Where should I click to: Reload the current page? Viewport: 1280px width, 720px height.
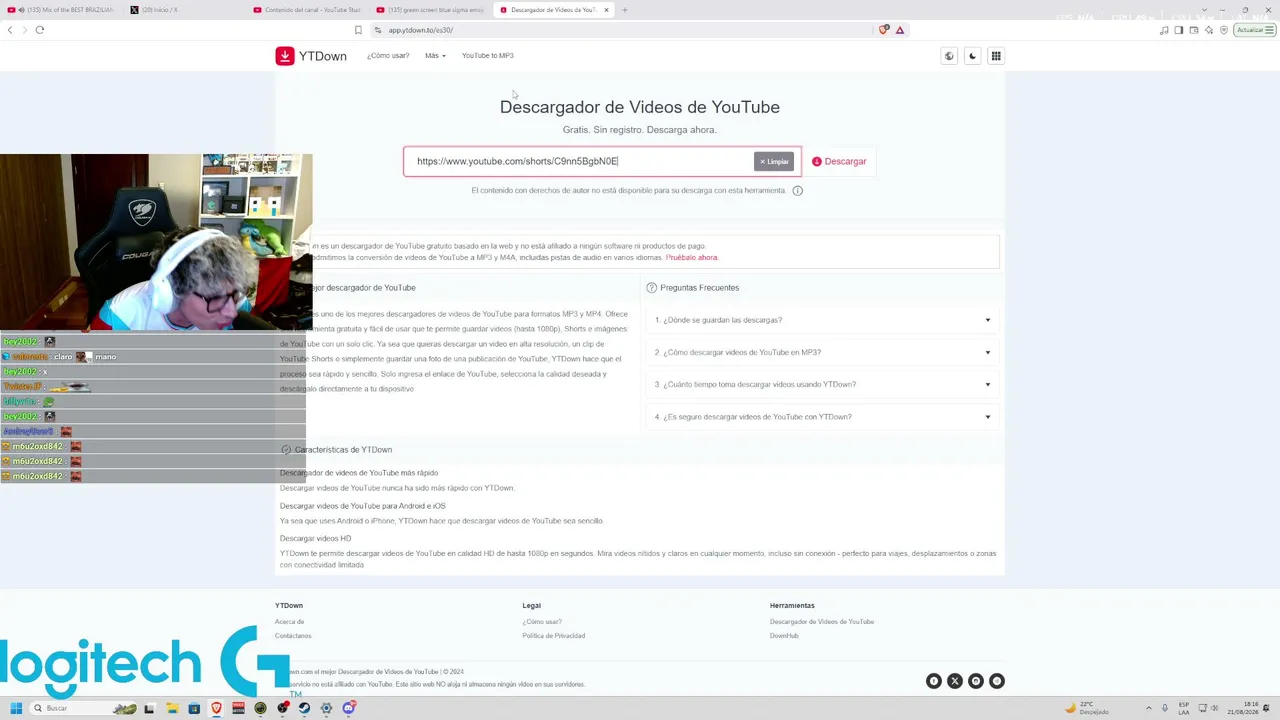(x=40, y=30)
